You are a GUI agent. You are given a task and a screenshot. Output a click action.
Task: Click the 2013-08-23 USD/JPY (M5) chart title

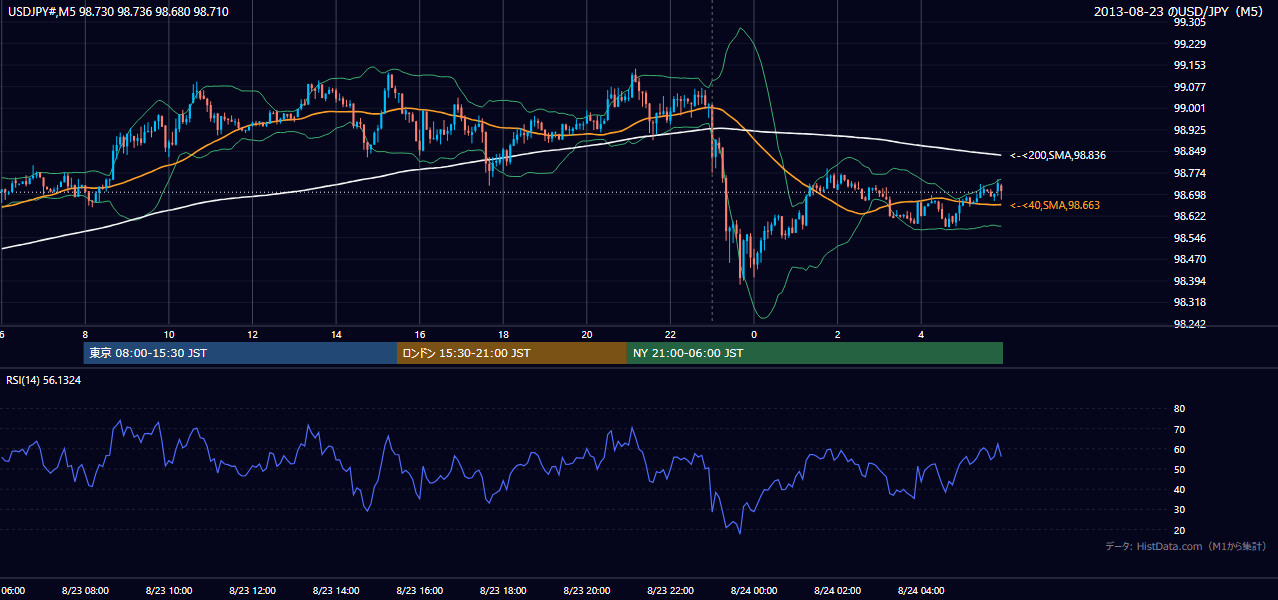pyautogui.click(x=1180, y=12)
